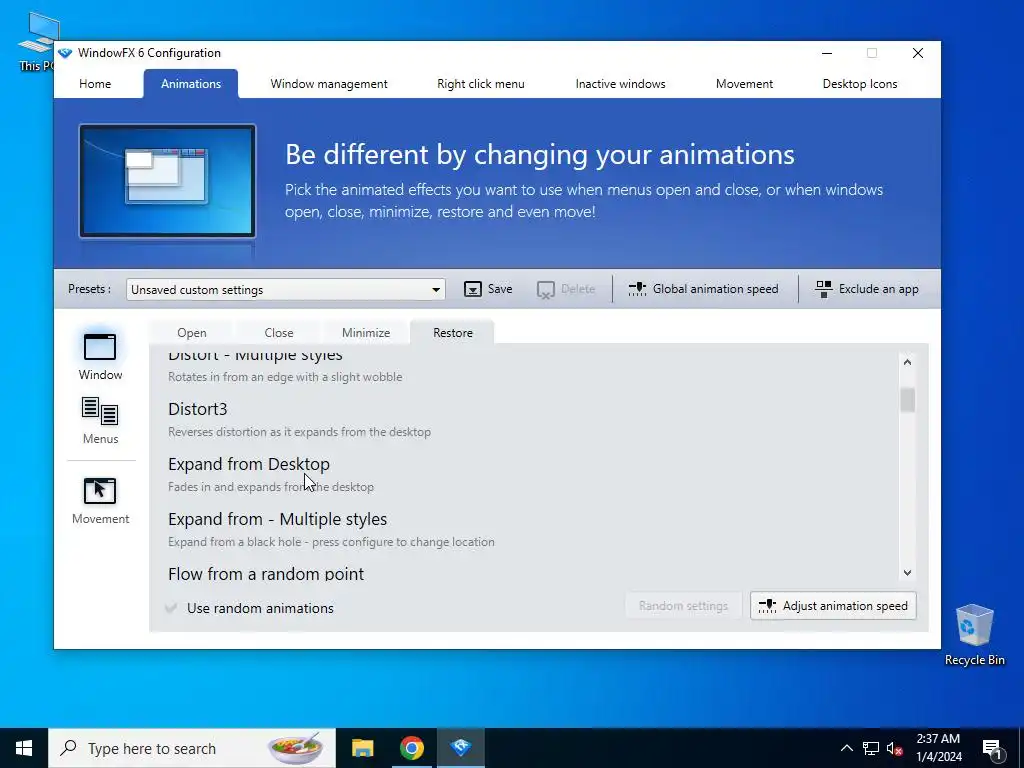Click the animation list scroll down arrow

[907, 573]
